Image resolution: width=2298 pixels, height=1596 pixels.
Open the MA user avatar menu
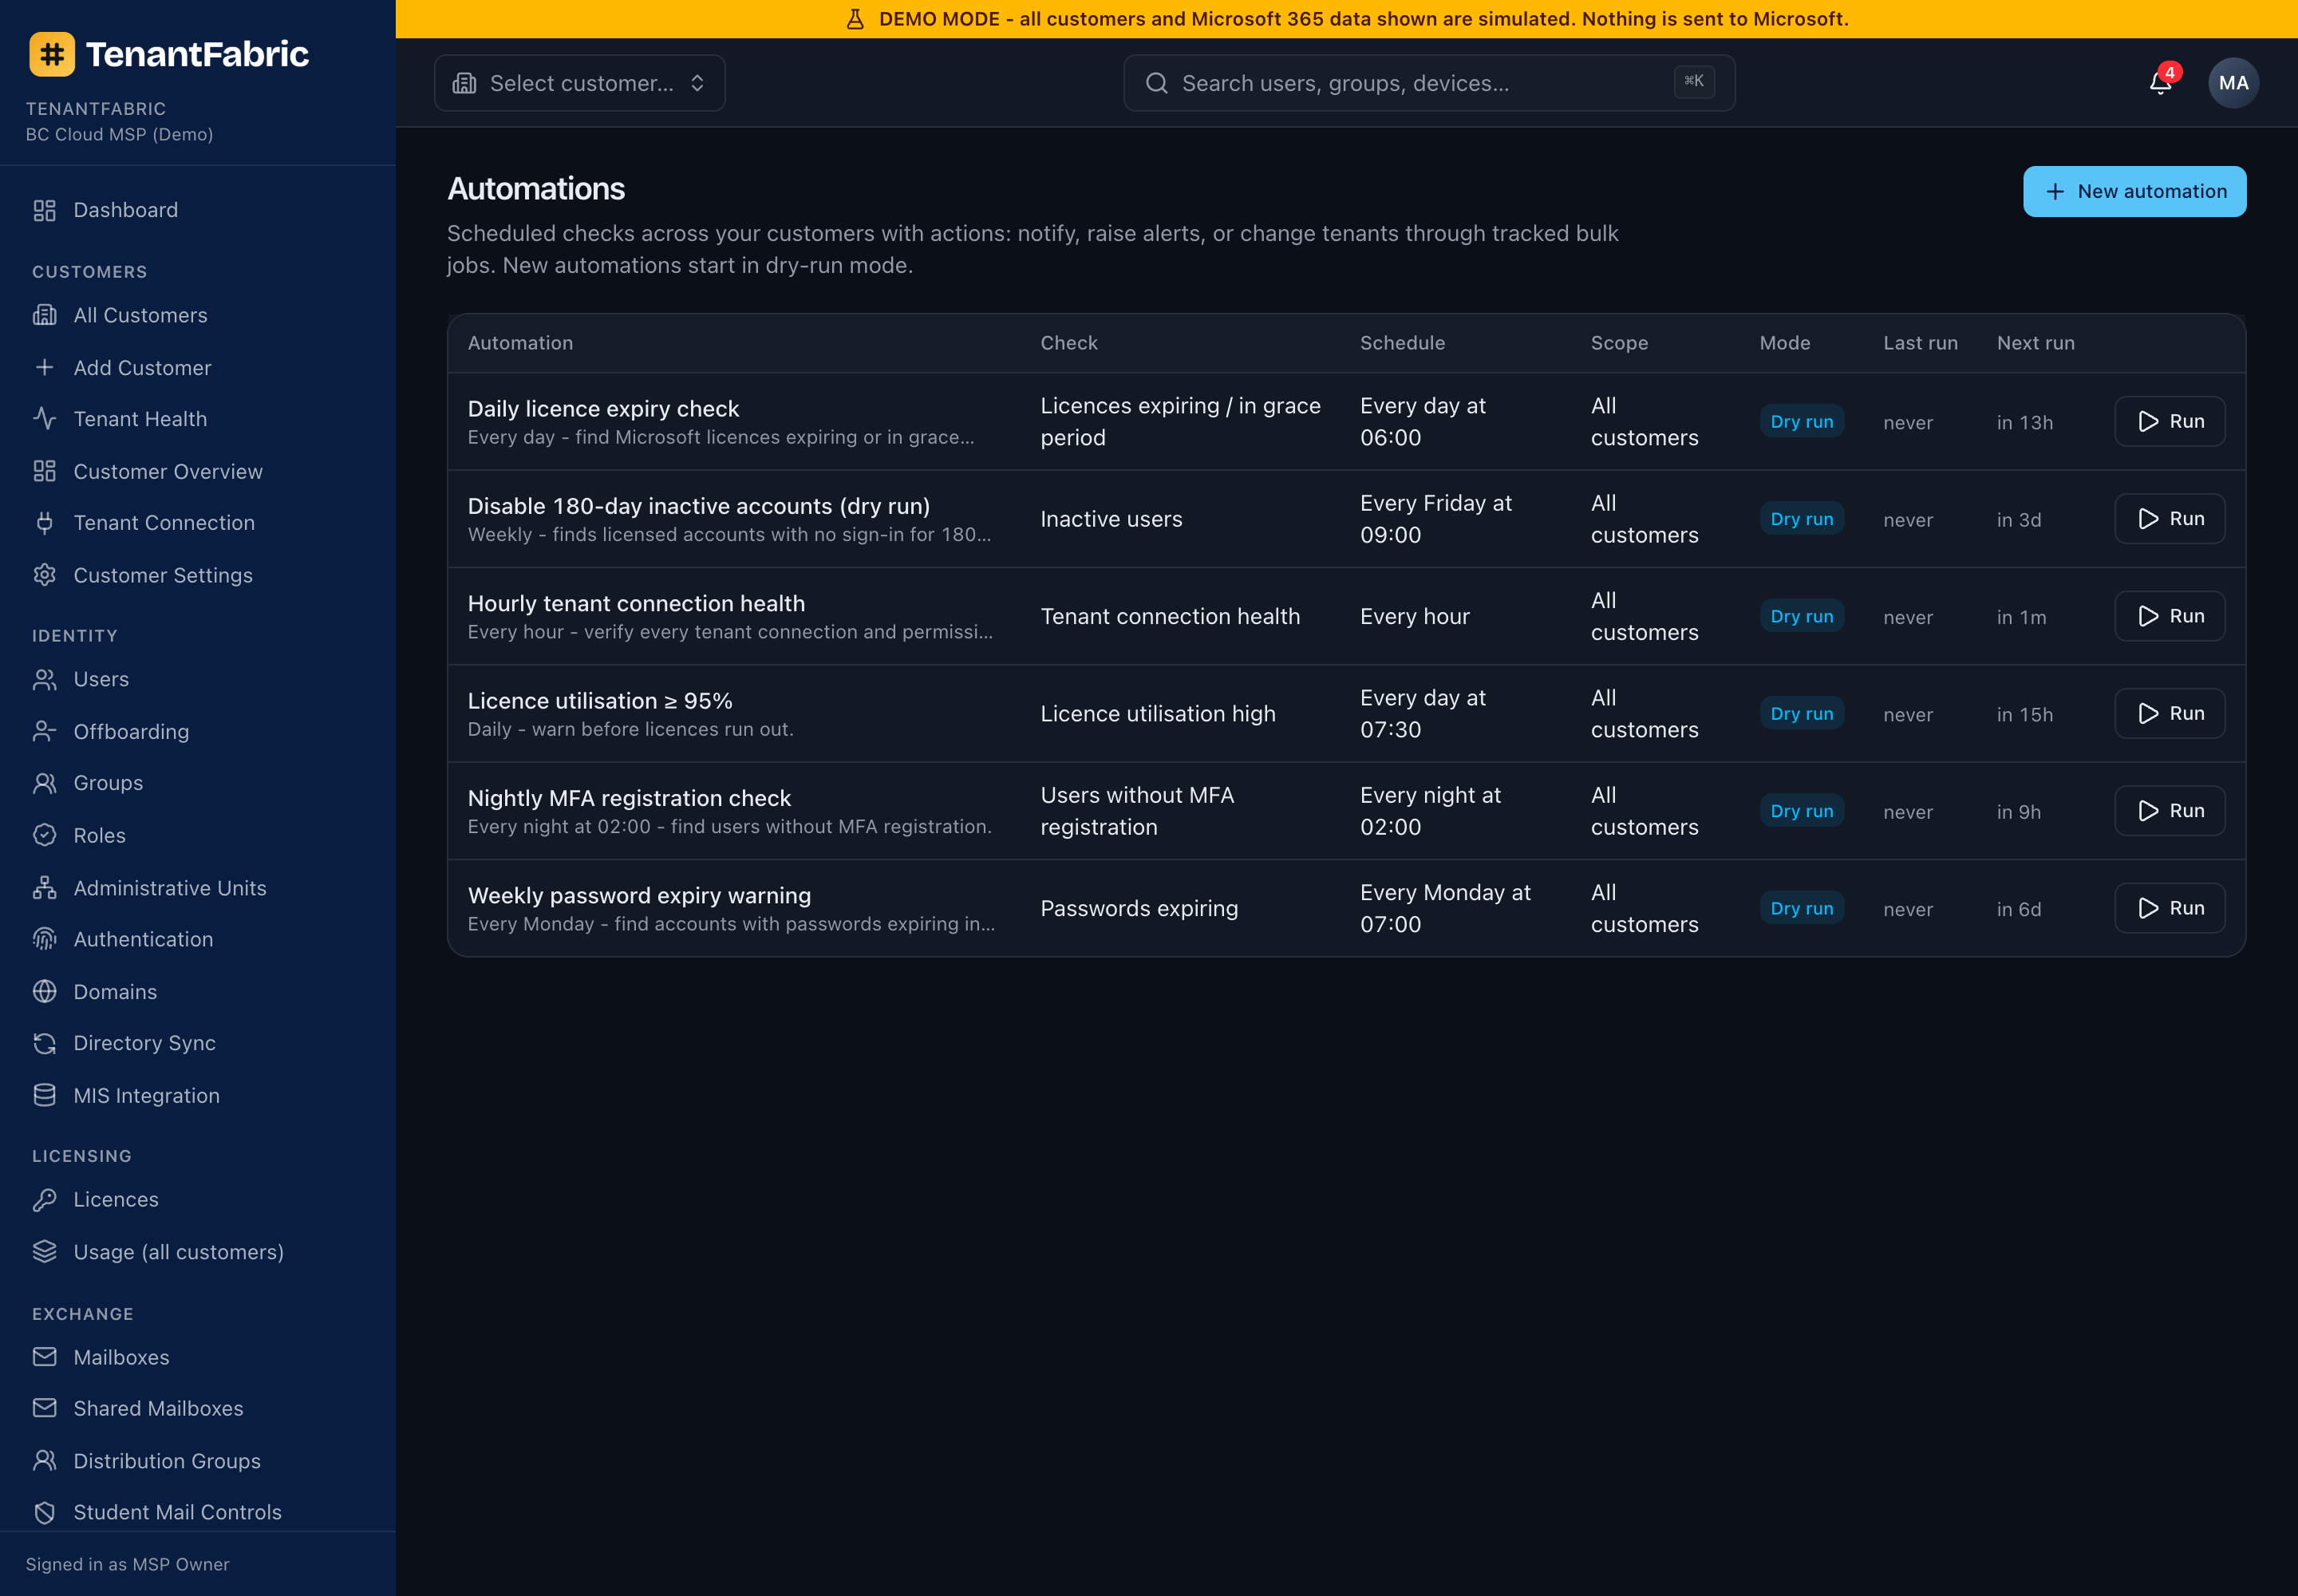(2233, 83)
